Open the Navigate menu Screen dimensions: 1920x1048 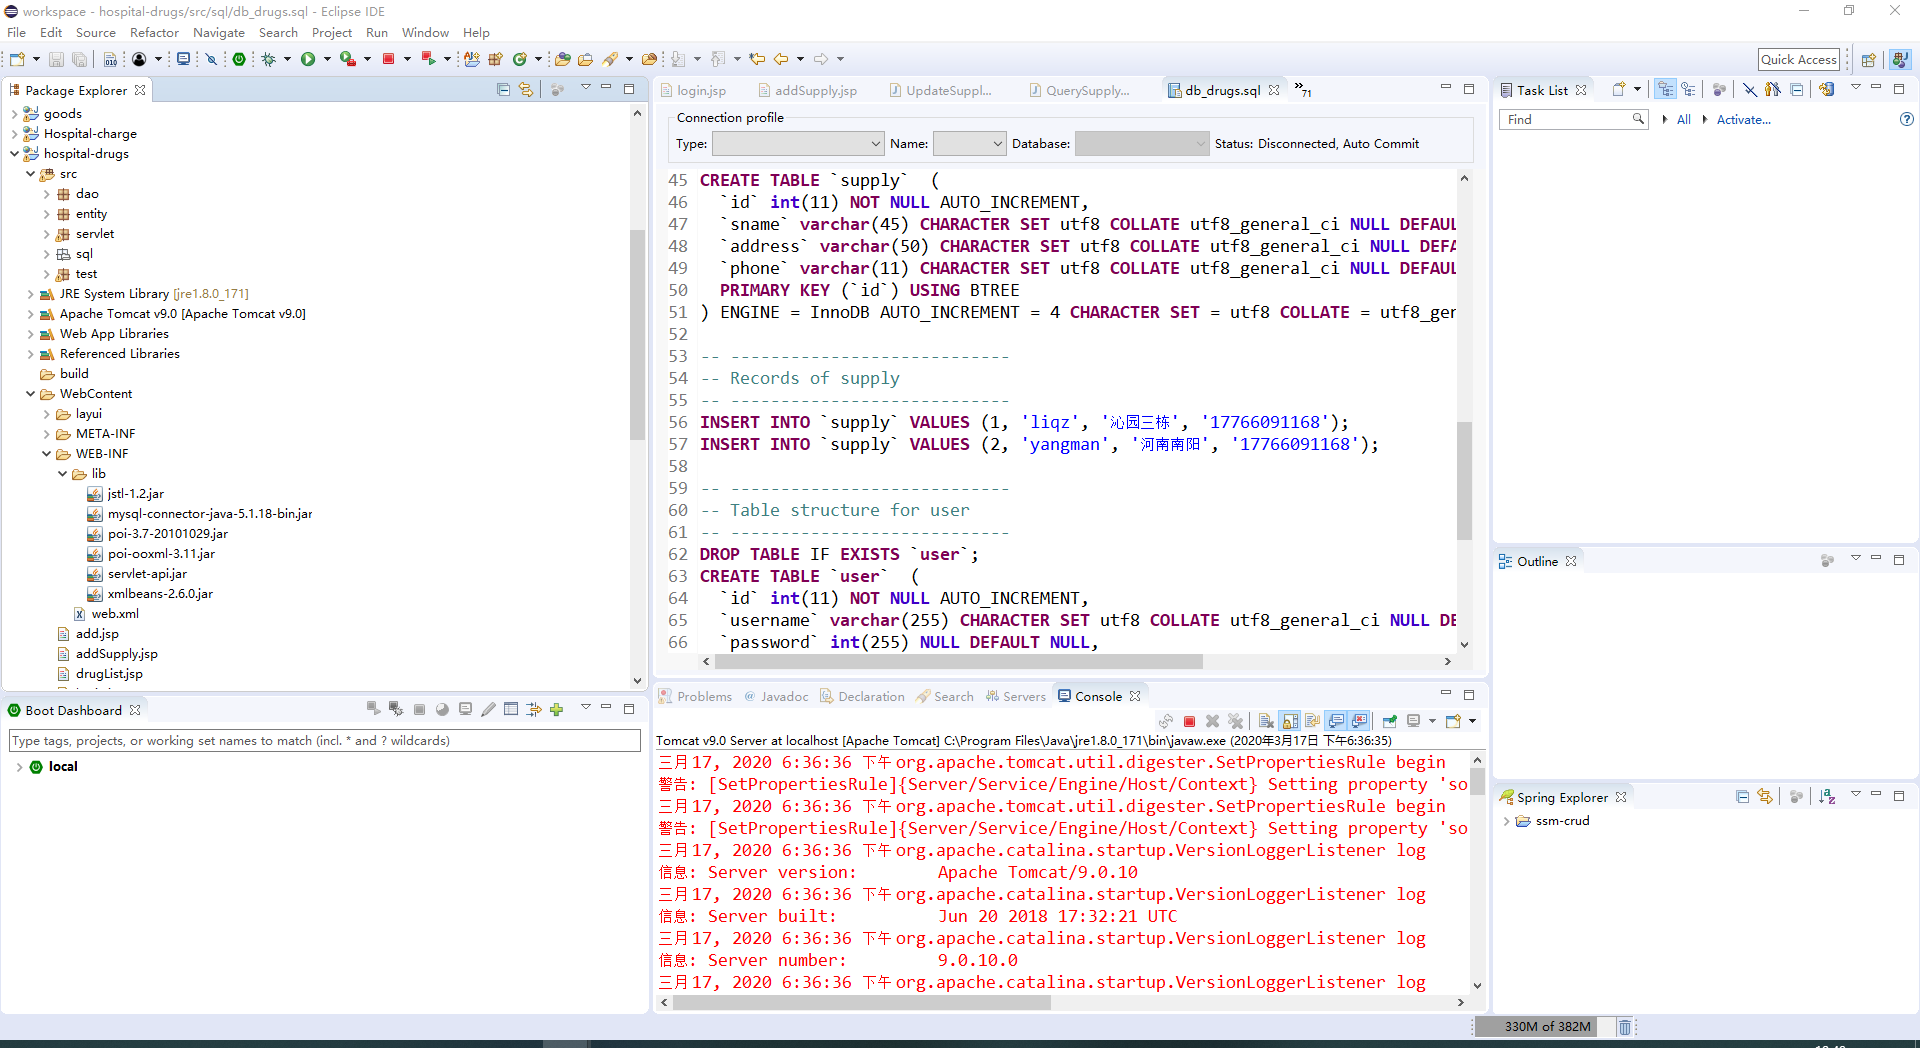219,33
